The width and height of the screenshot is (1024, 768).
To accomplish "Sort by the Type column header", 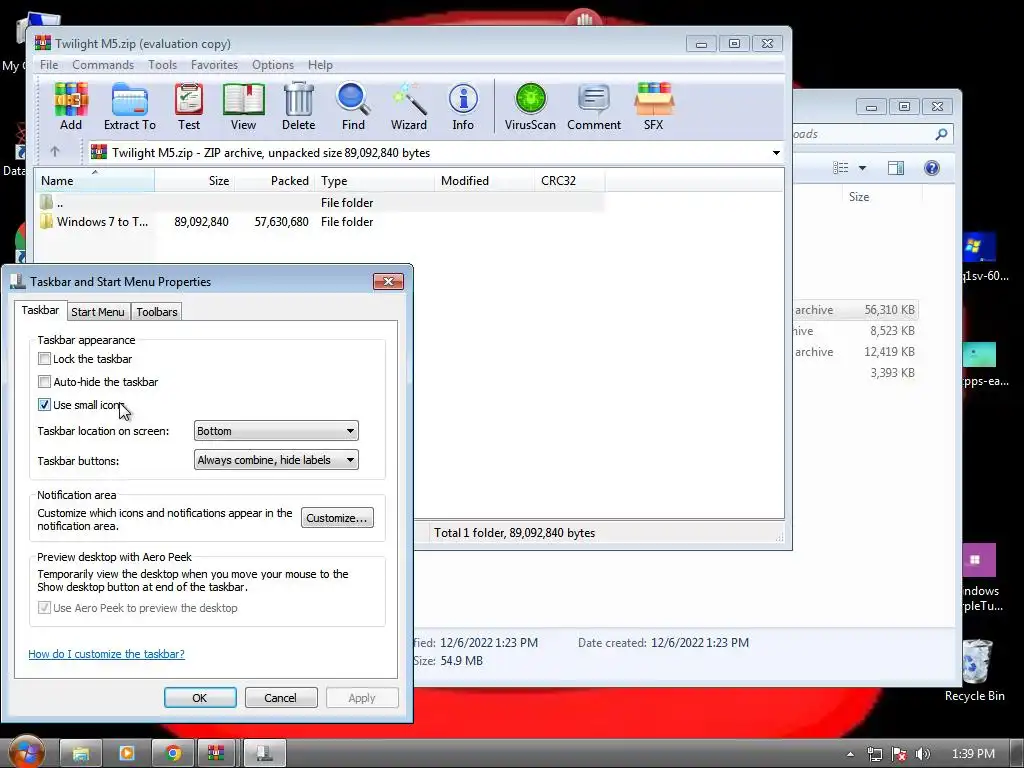I will tap(374, 180).
